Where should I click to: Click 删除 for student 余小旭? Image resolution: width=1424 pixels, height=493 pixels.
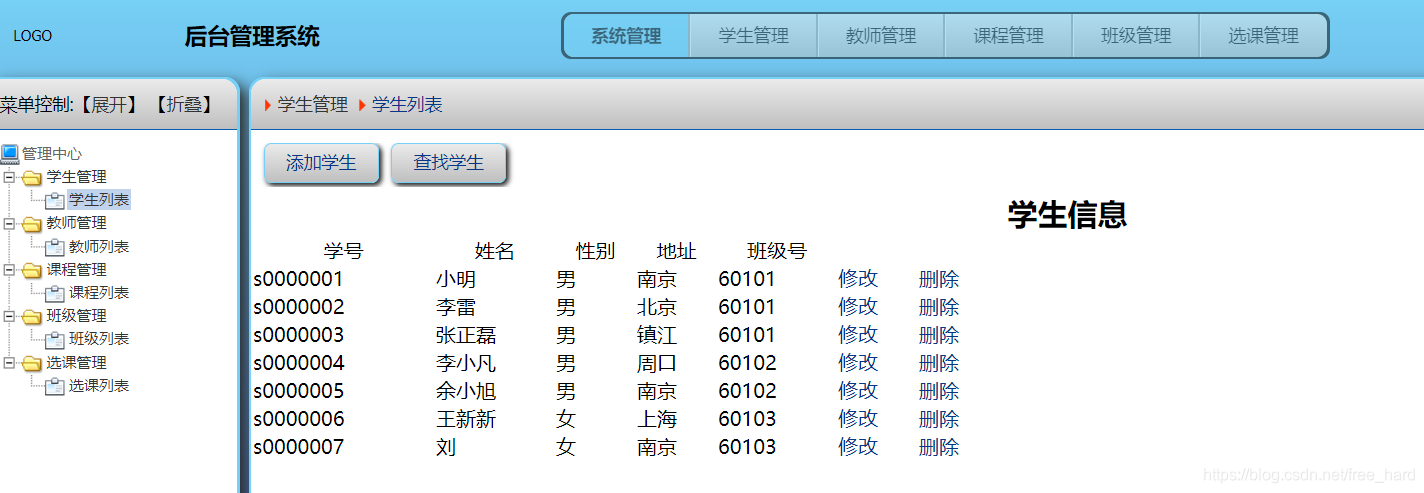(x=939, y=391)
